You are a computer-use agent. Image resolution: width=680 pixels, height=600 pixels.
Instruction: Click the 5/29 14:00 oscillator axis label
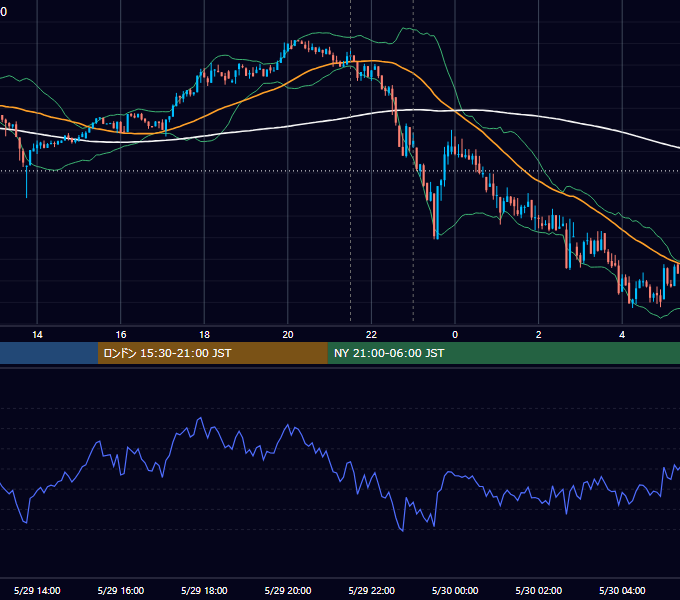point(37,590)
